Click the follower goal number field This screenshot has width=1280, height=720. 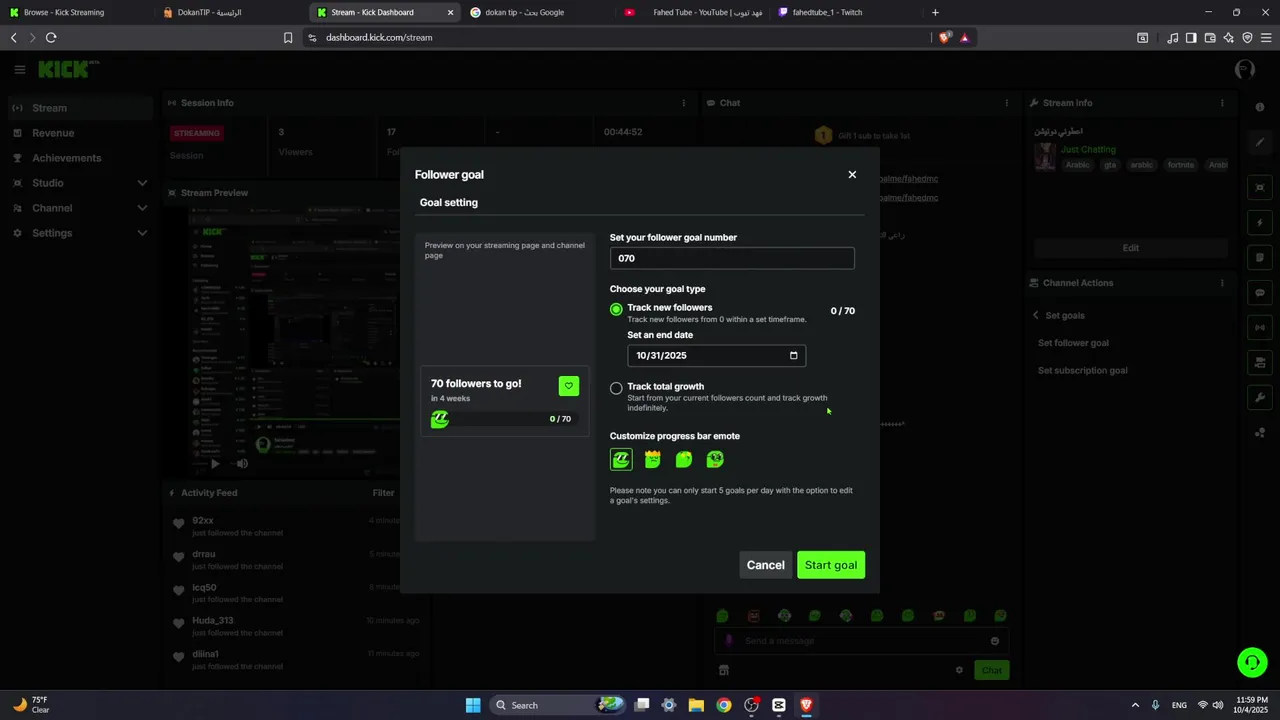(x=732, y=258)
